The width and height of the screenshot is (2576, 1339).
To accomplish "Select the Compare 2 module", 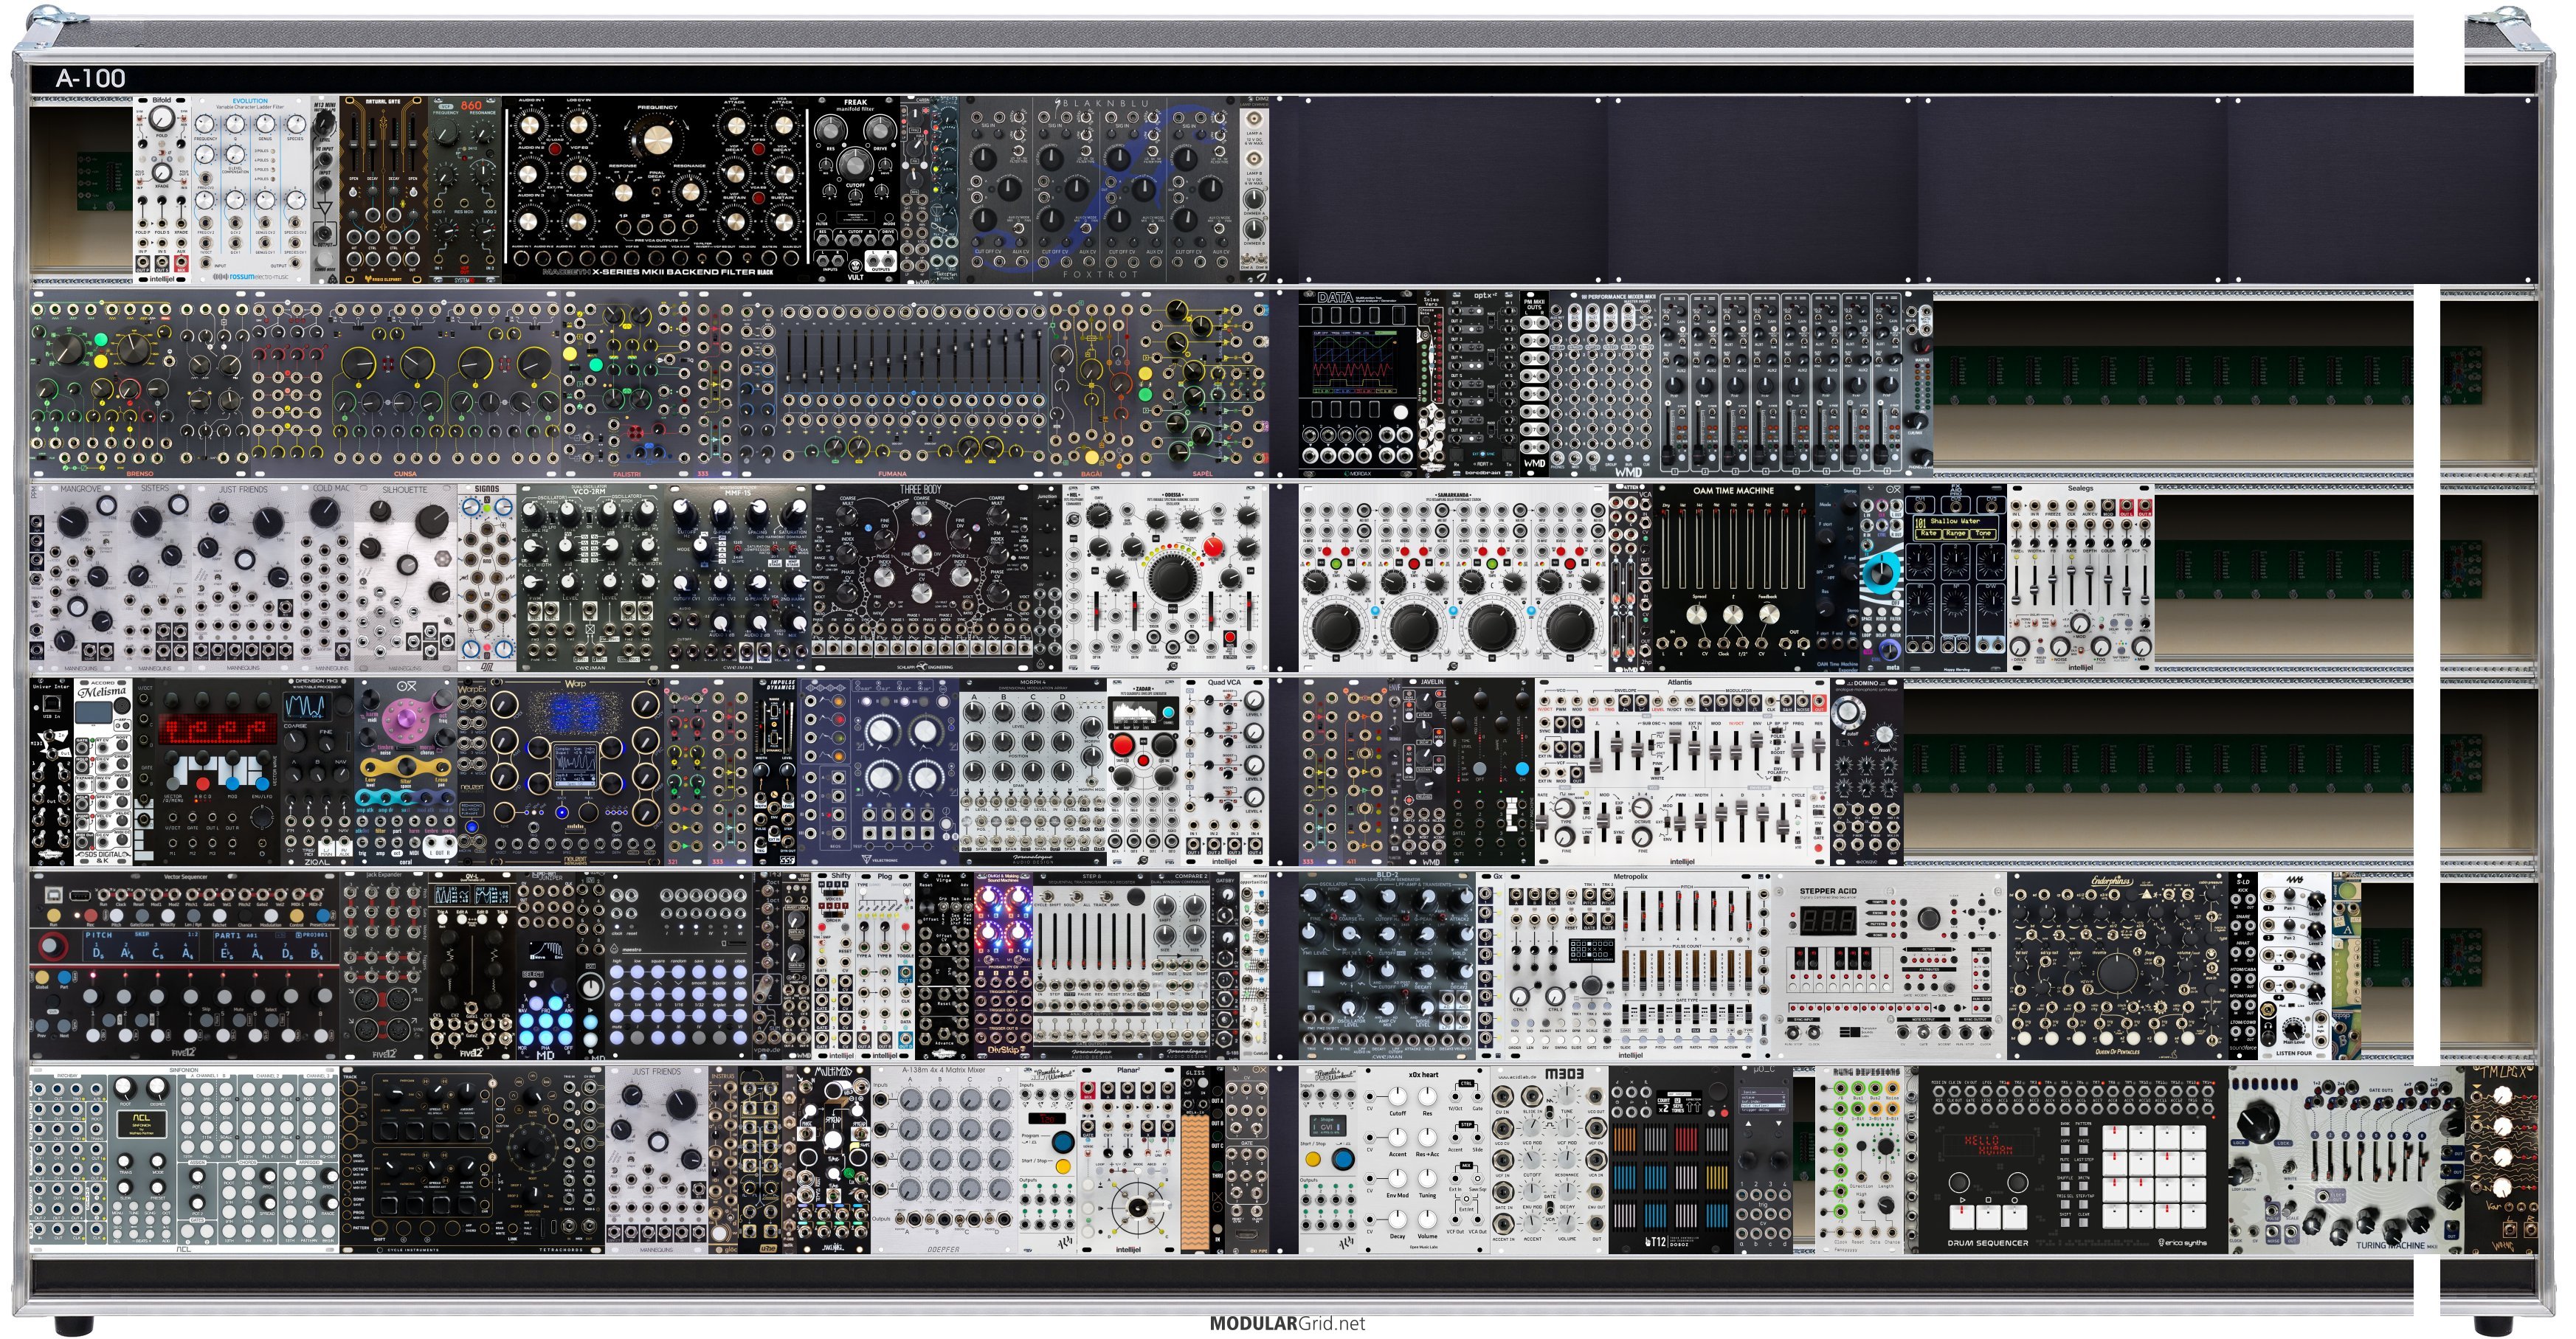I will [x=1181, y=965].
